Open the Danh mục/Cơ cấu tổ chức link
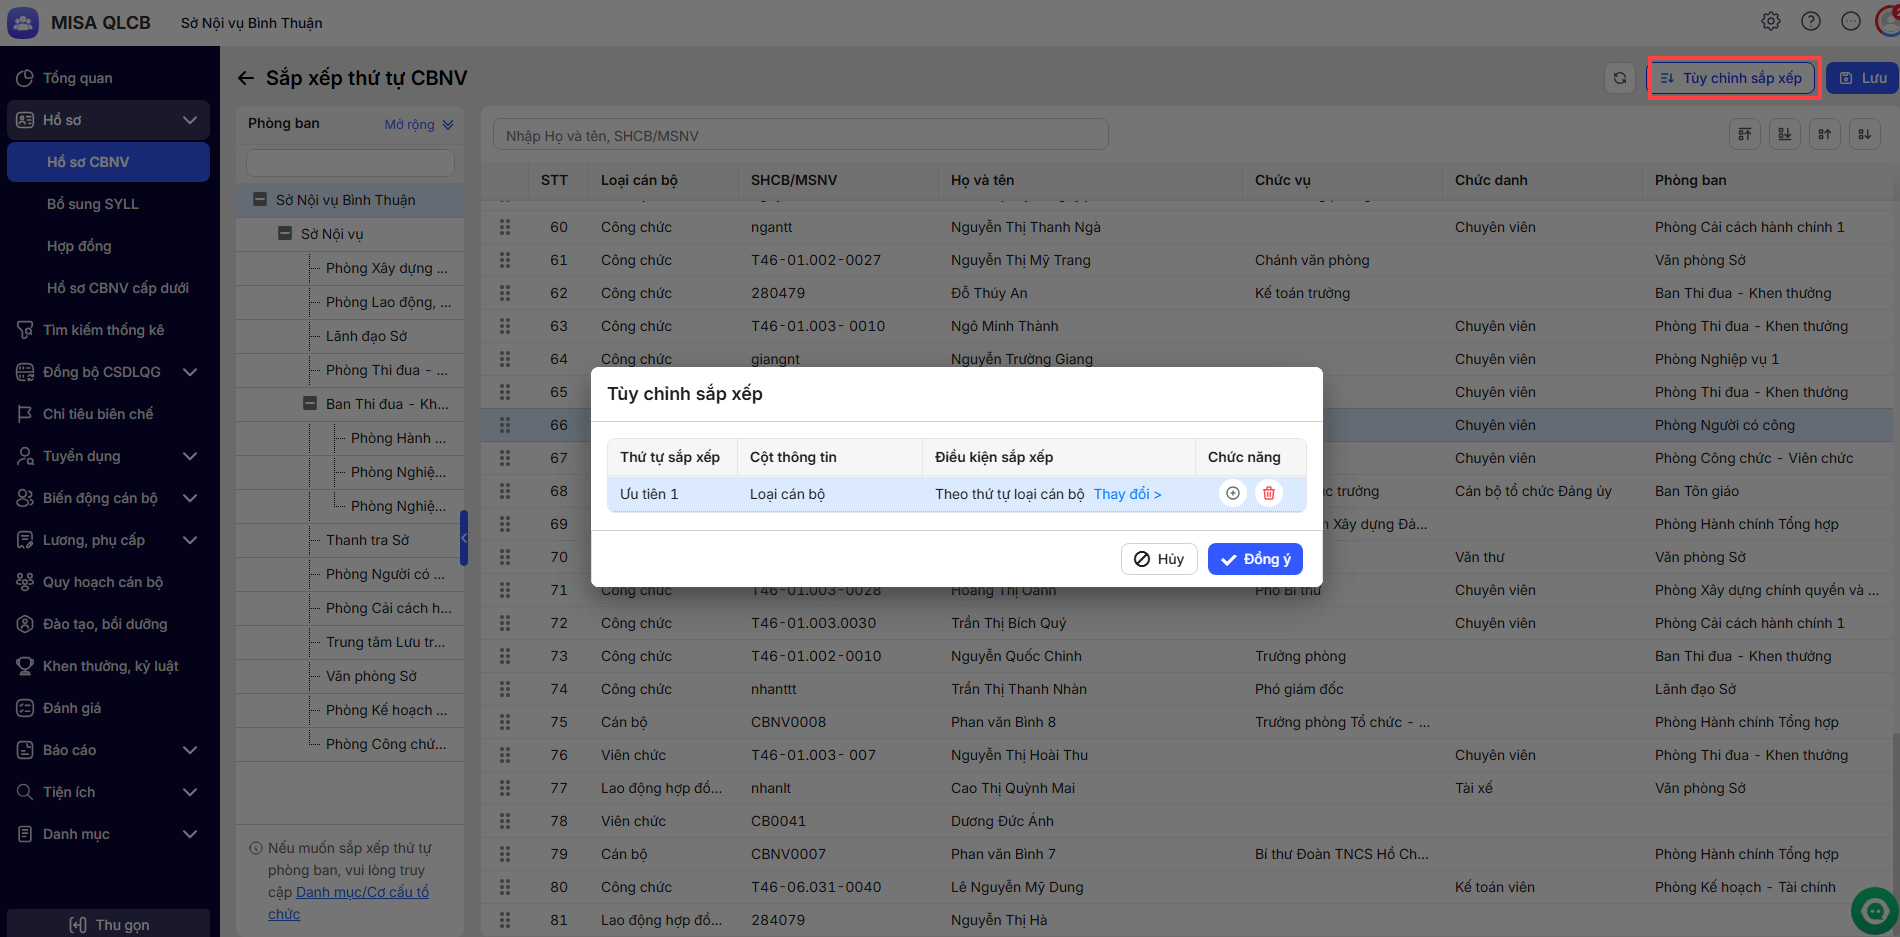Screen dimensions: 1900x937 (362, 892)
